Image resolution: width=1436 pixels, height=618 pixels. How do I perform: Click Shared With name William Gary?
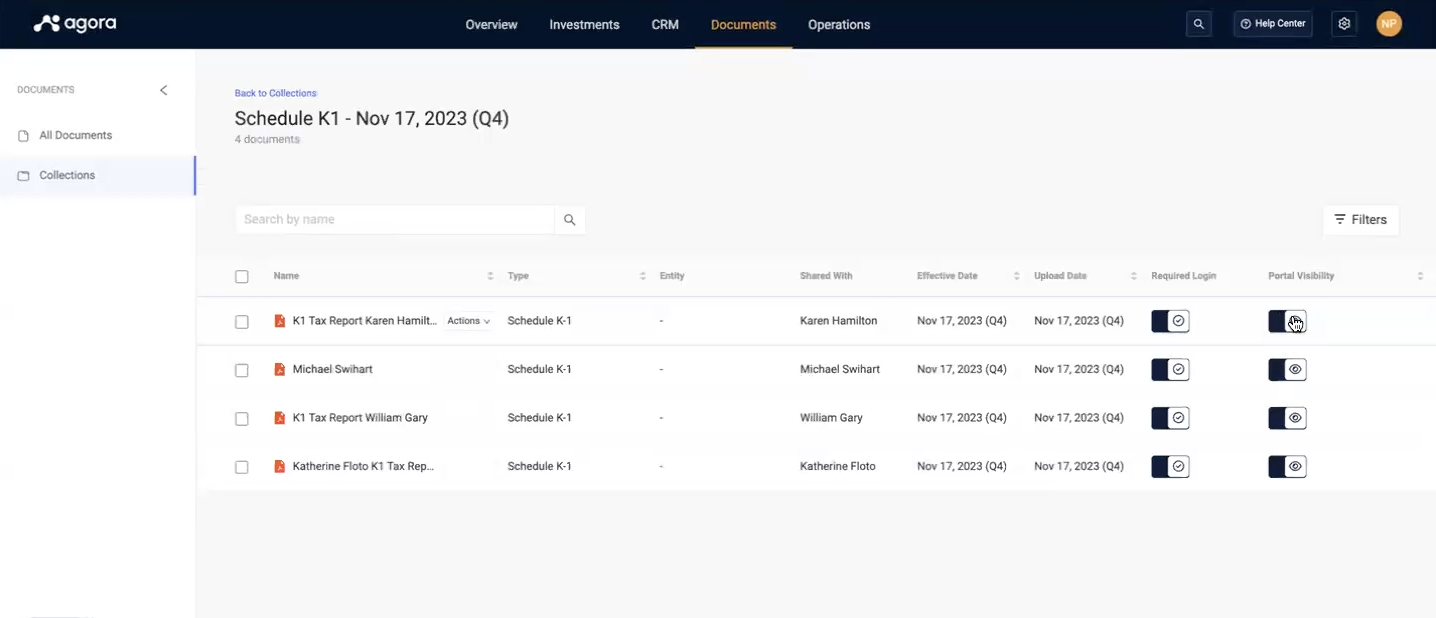(831, 418)
